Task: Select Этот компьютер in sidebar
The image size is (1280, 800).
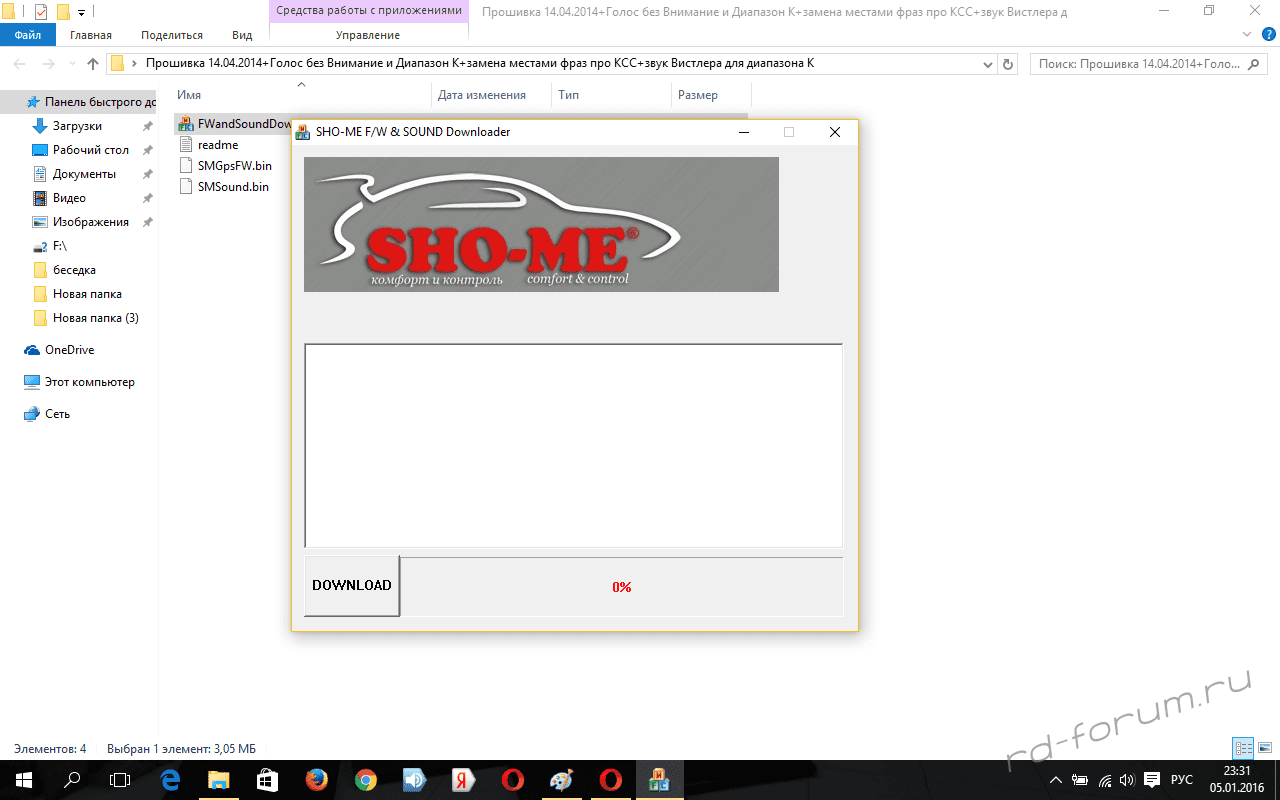Action: 89,382
